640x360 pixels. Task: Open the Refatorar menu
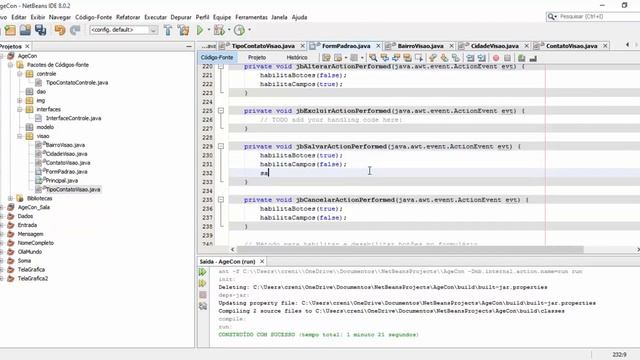(128, 17)
